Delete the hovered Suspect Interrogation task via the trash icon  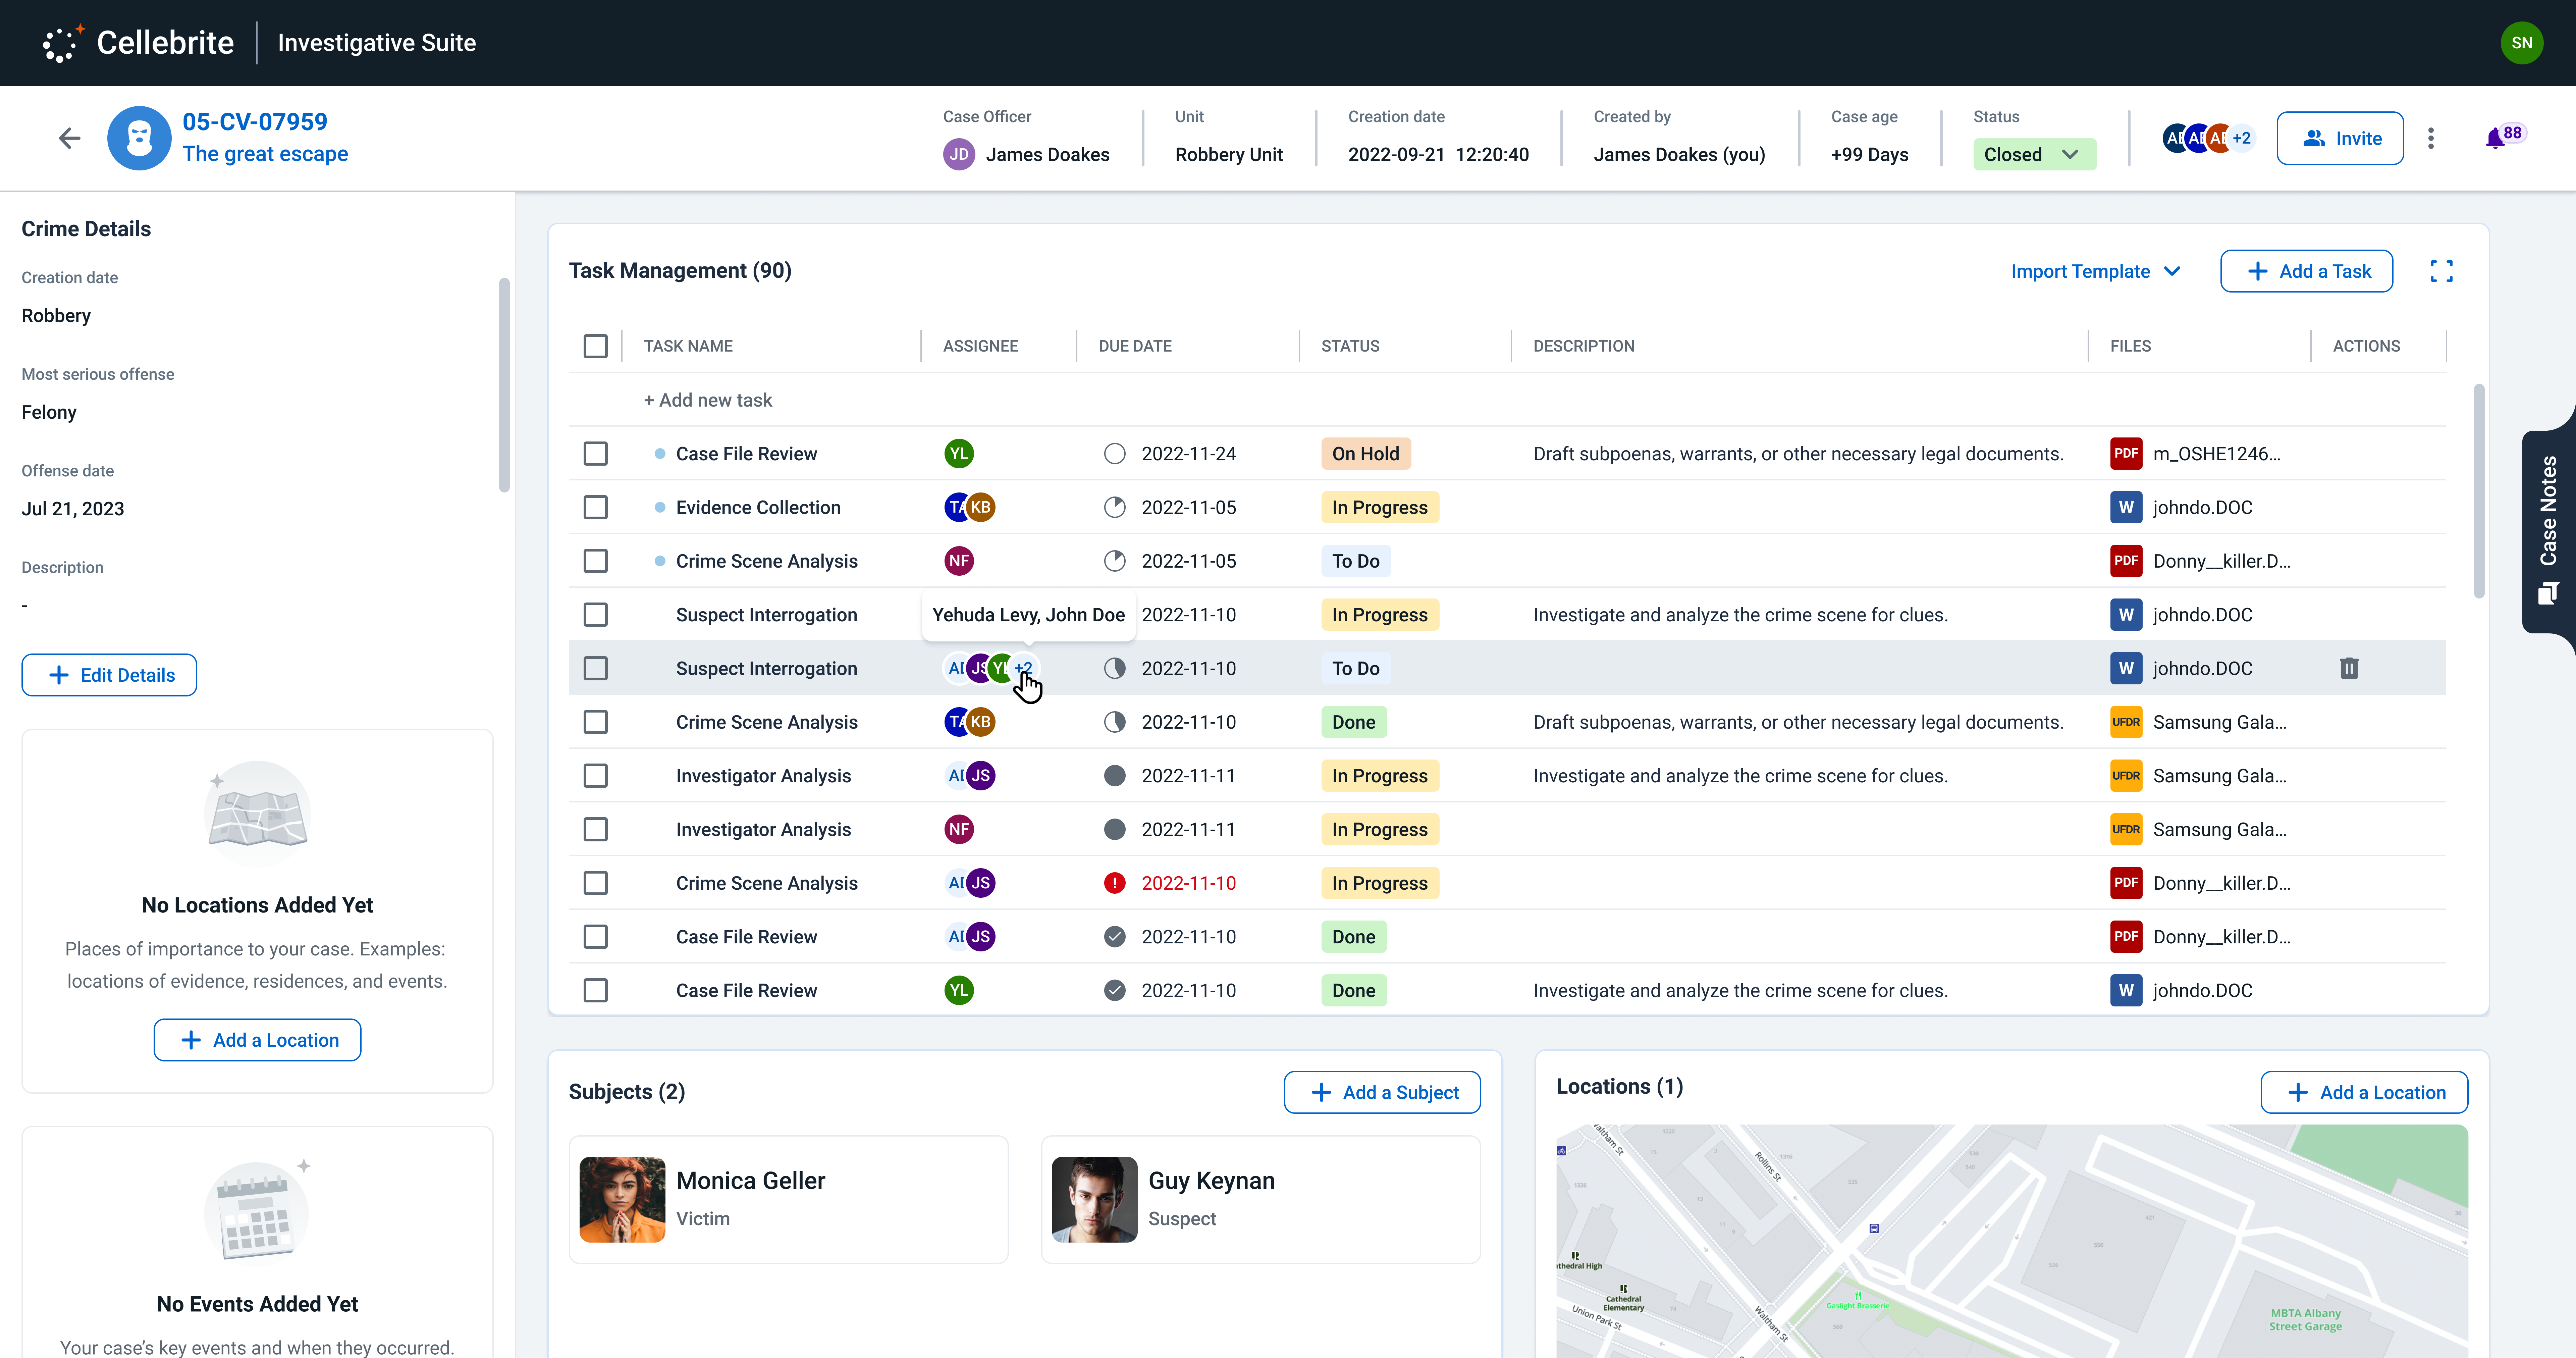(2349, 668)
